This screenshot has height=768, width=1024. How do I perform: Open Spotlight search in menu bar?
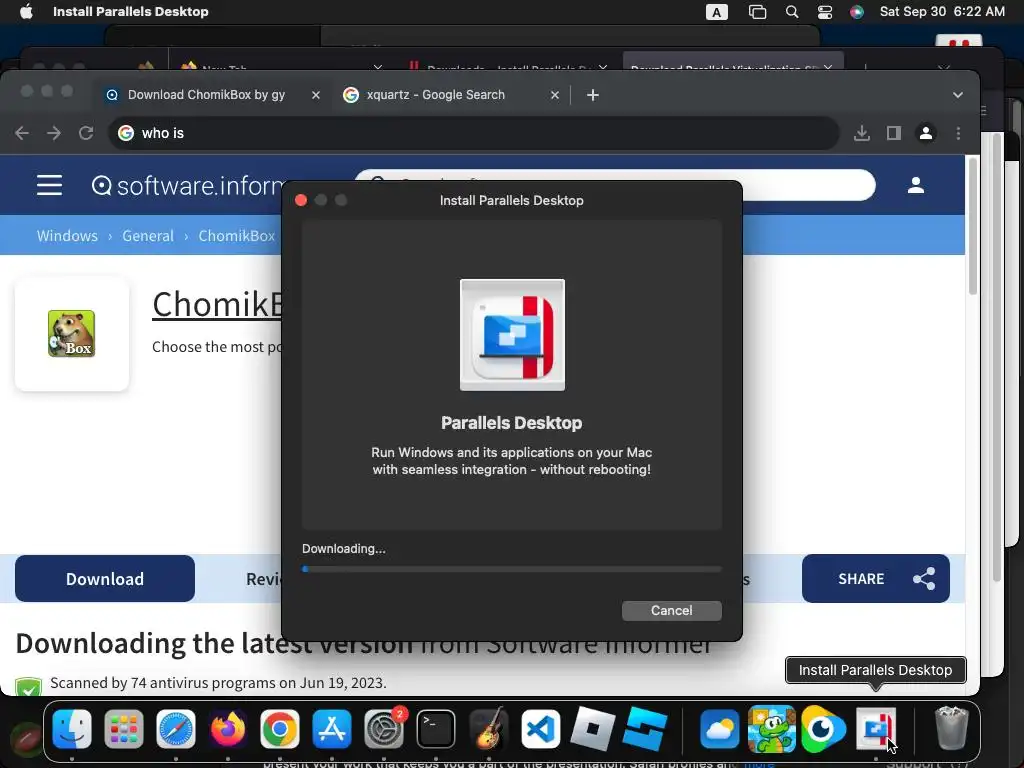(x=792, y=12)
